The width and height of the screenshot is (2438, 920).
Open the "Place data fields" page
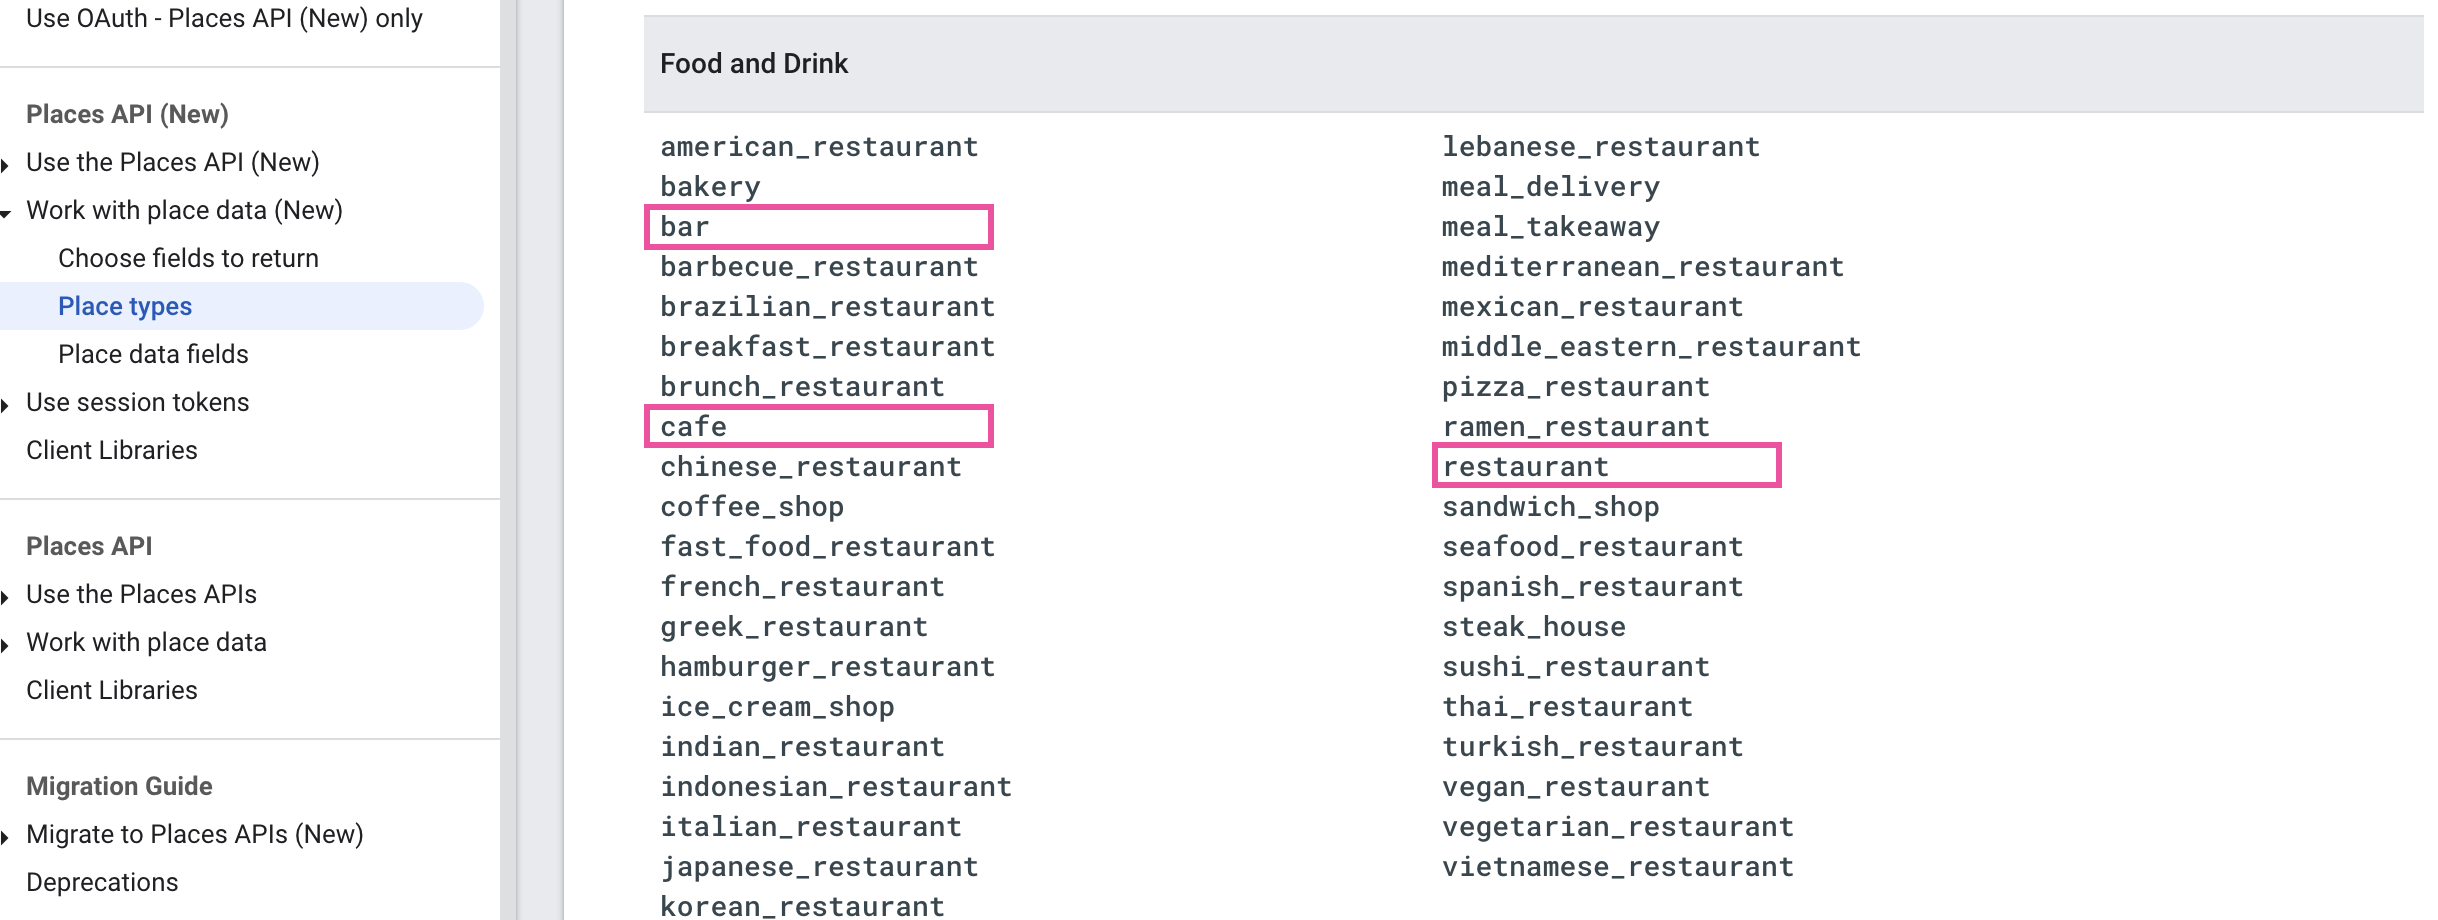(153, 354)
